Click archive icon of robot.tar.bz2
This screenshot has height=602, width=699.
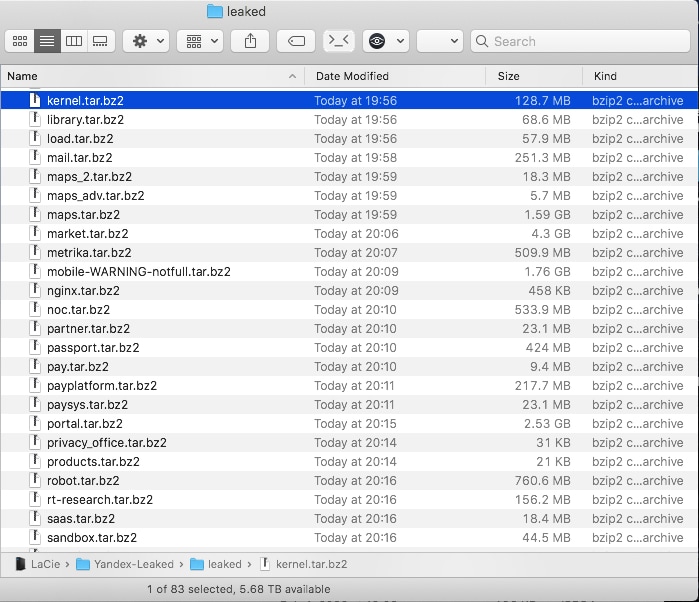click(35, 480)
